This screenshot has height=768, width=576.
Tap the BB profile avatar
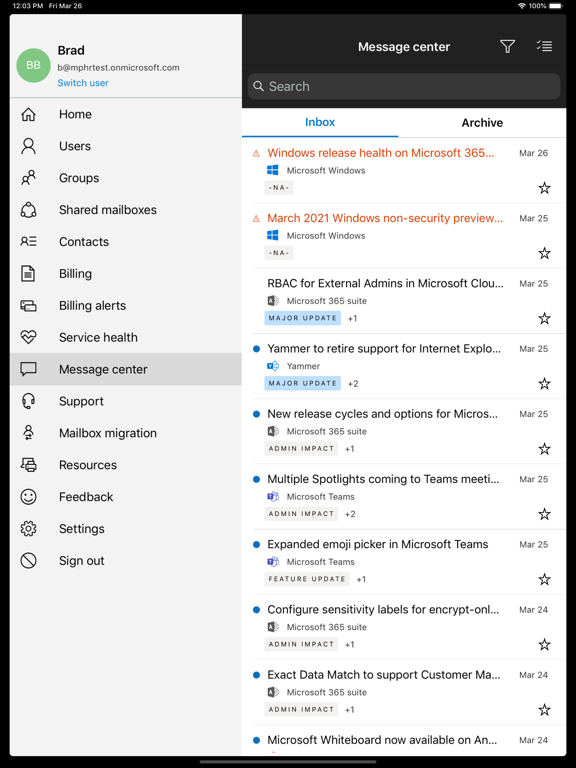pos(33,65)
